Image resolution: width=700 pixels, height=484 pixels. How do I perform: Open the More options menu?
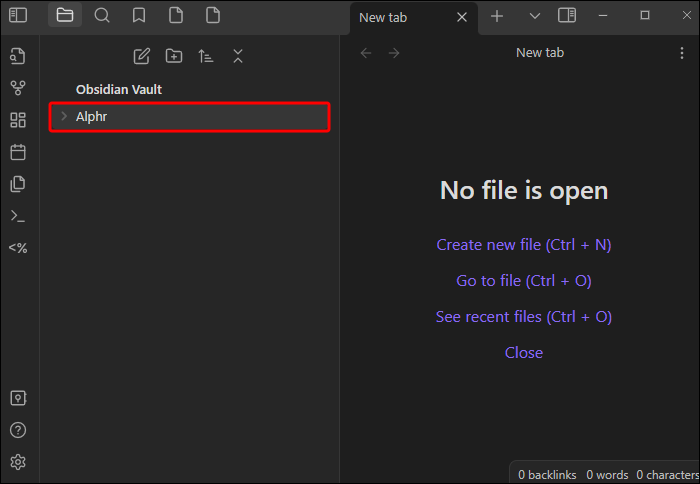click(x=683, y=53)
